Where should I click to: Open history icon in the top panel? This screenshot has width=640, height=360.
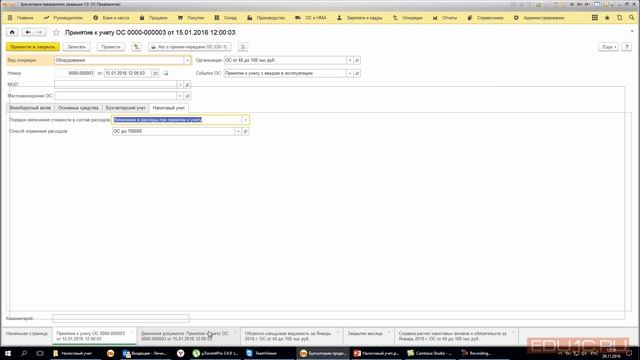coord(620,18)
